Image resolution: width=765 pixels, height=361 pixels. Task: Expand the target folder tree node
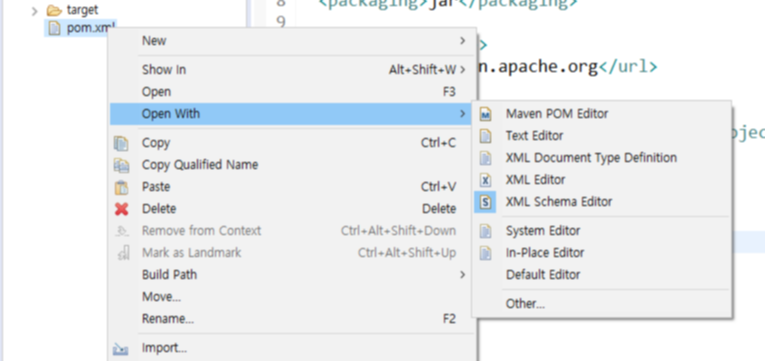(x=34, y=11)
